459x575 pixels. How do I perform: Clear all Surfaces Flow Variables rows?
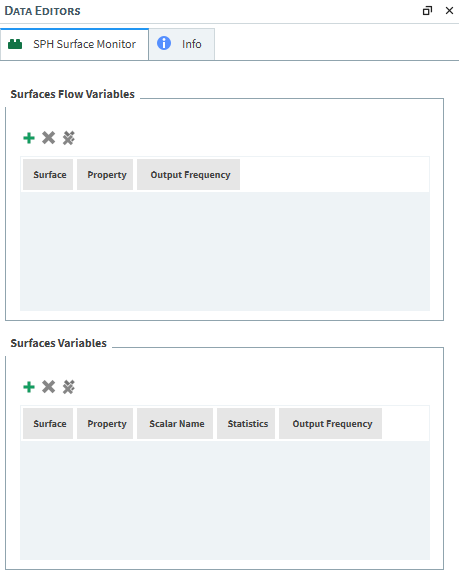tap(69, 138)
